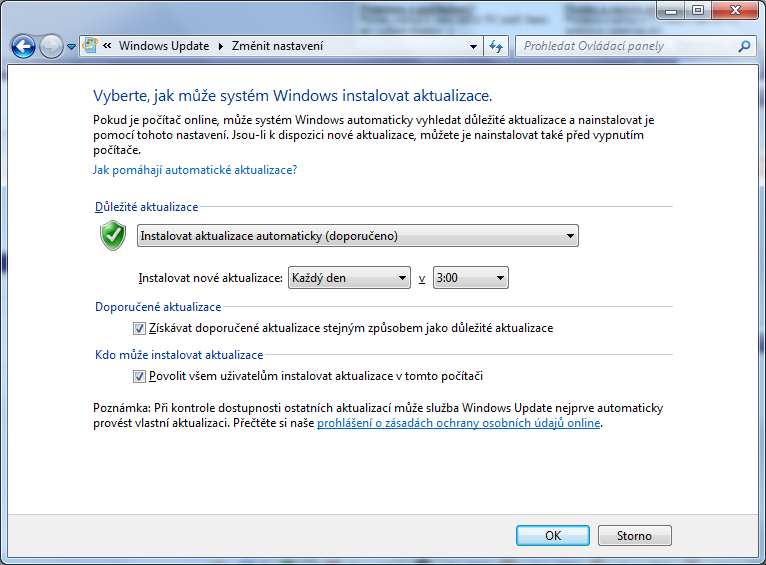Minimize the window

point(671,10)
